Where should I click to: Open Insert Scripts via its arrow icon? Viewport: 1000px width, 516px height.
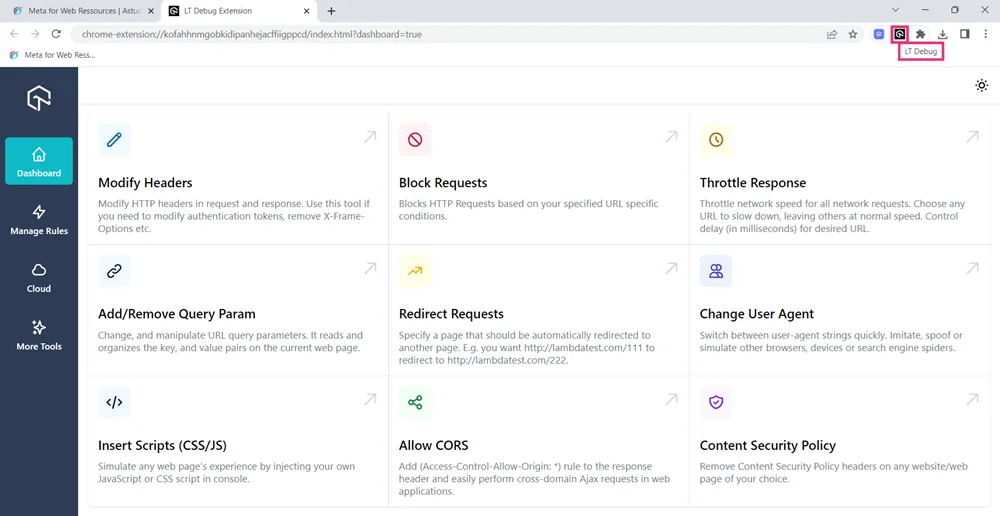coord(370,399)
